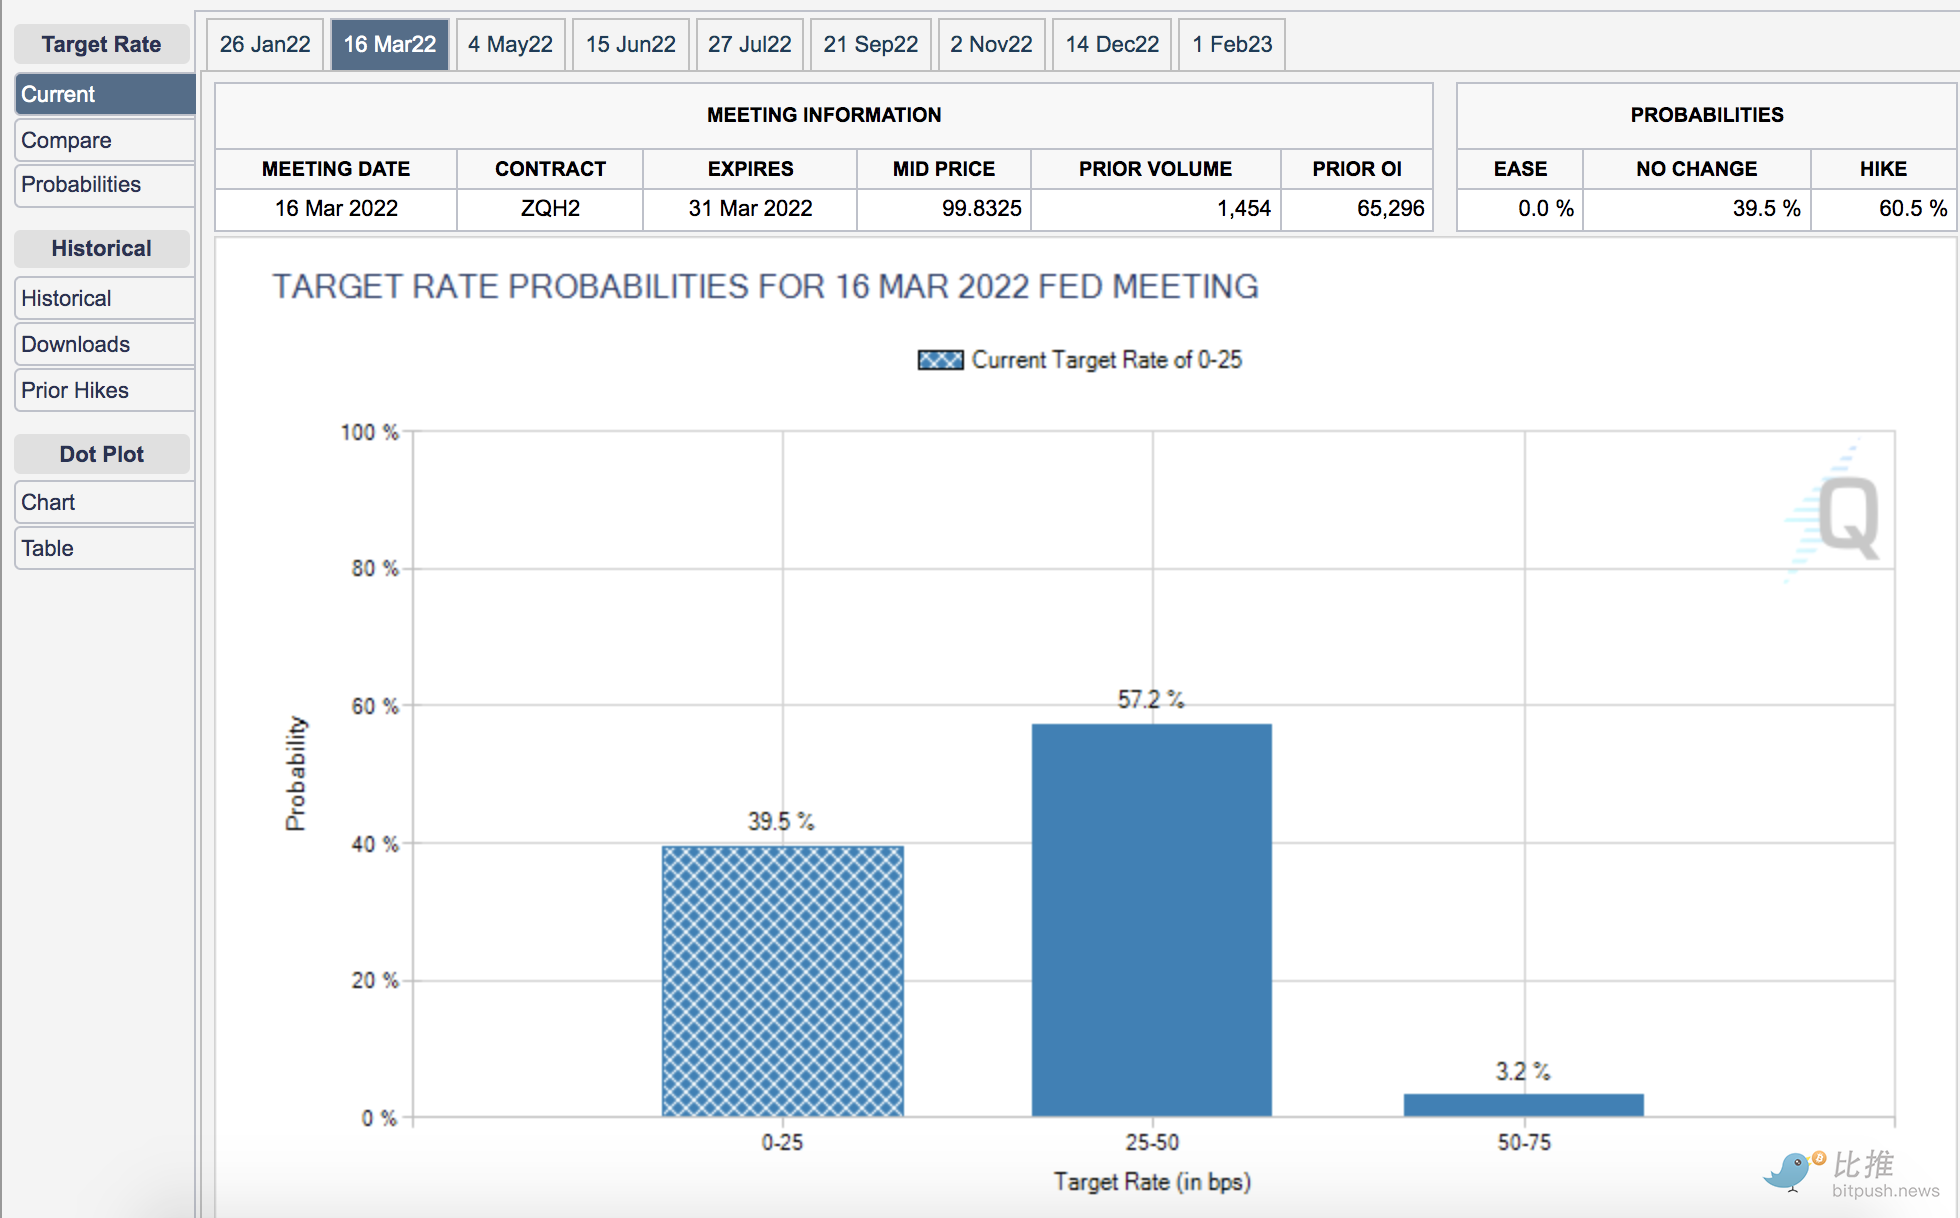Click the 0-25 x-axis label
Screen dimensions: 1960x1218
click(x=782, y=1142)
